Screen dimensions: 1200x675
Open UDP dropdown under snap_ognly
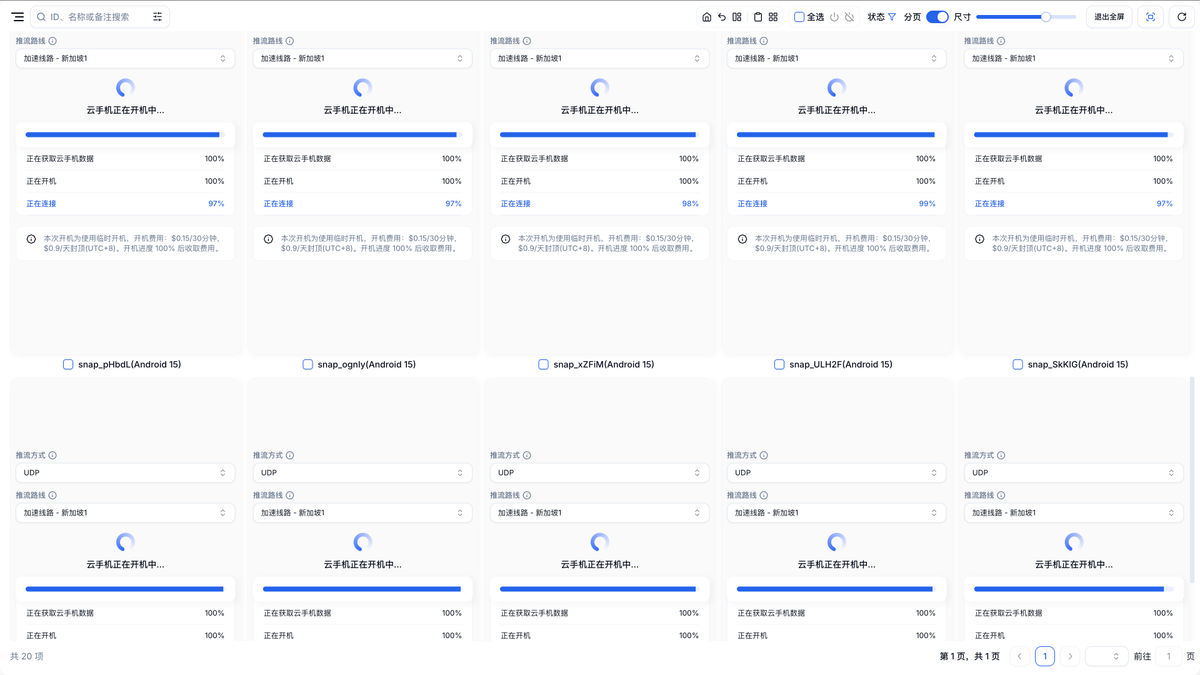coord(362,473)
